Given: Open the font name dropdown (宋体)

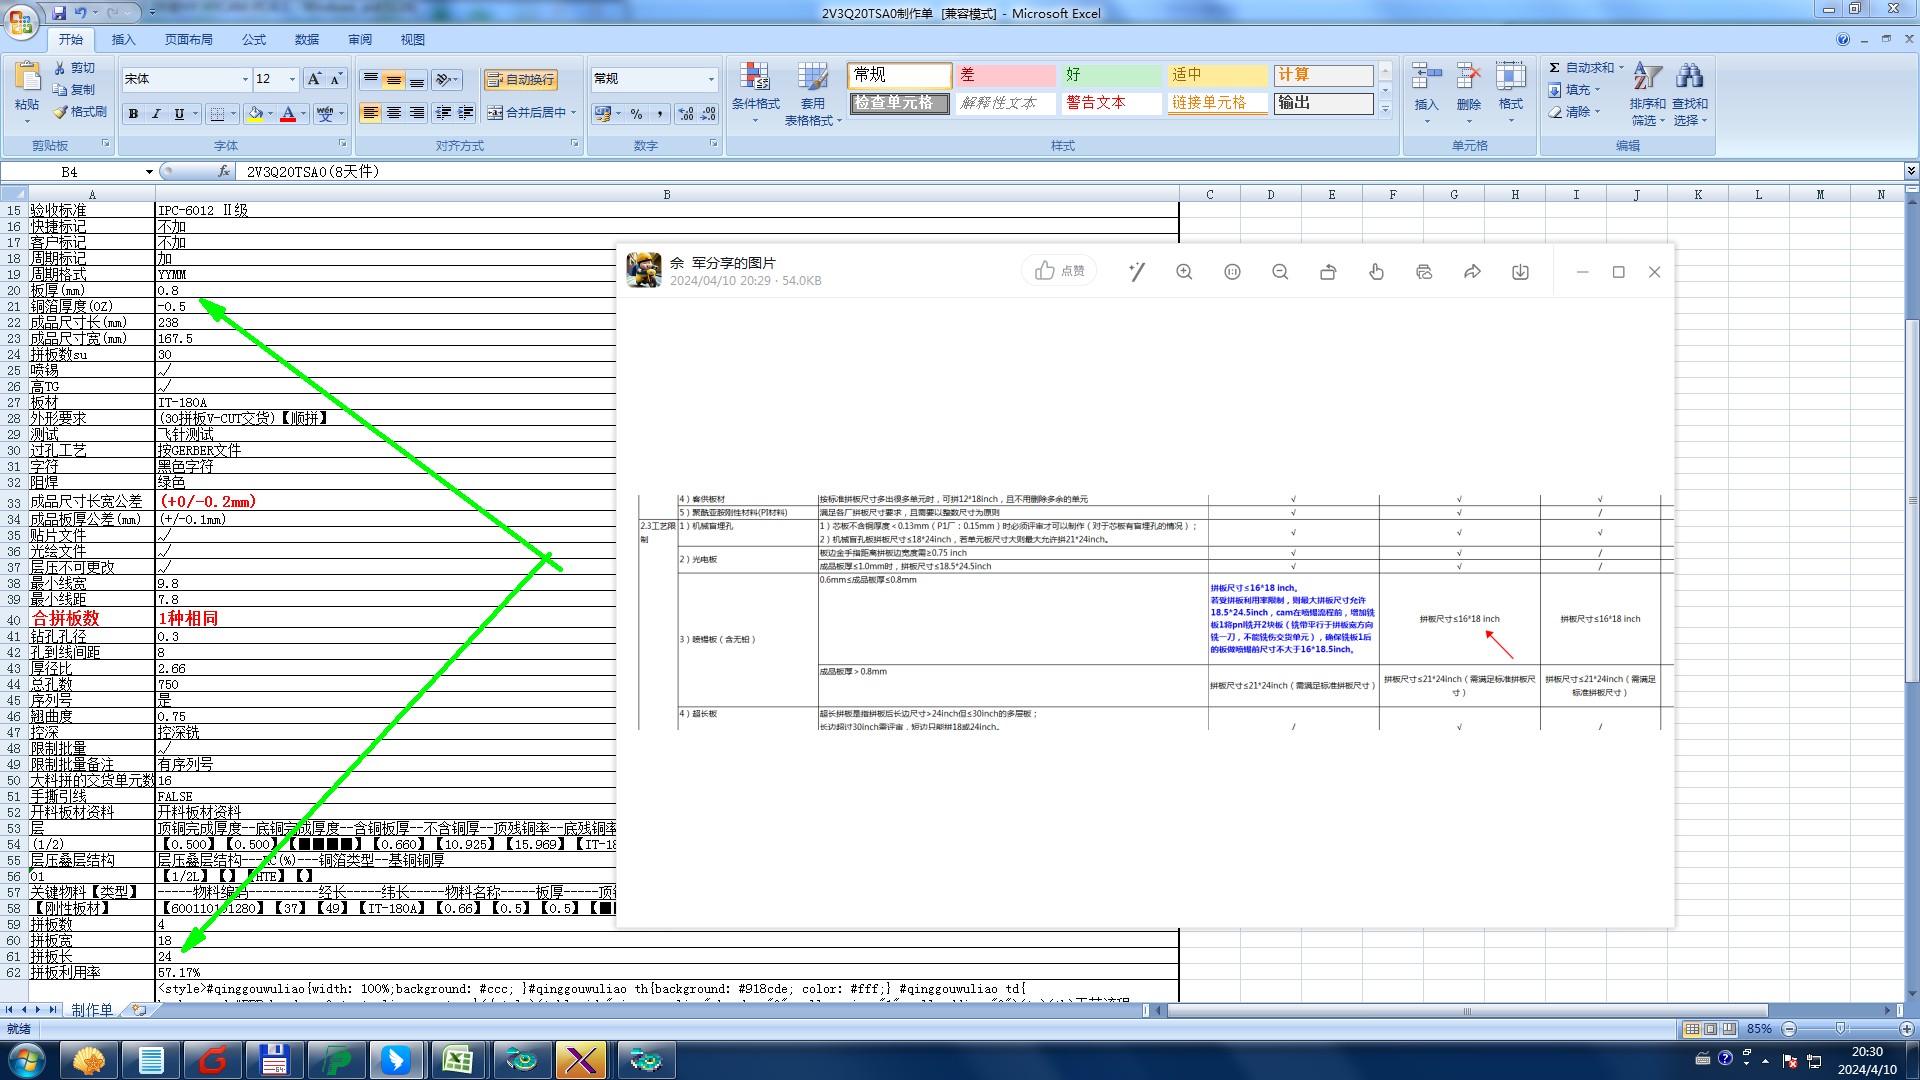Looking at the screenshot, I should click(245, 79).
